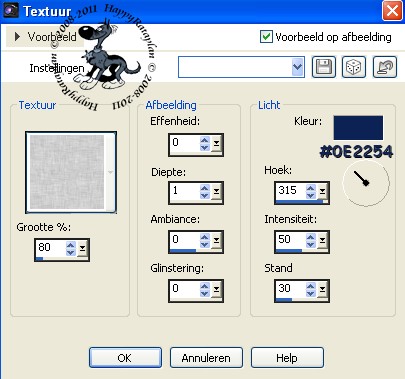Click the Hoek angle dial
Viewport: 405px width, 379px height.
366,183
